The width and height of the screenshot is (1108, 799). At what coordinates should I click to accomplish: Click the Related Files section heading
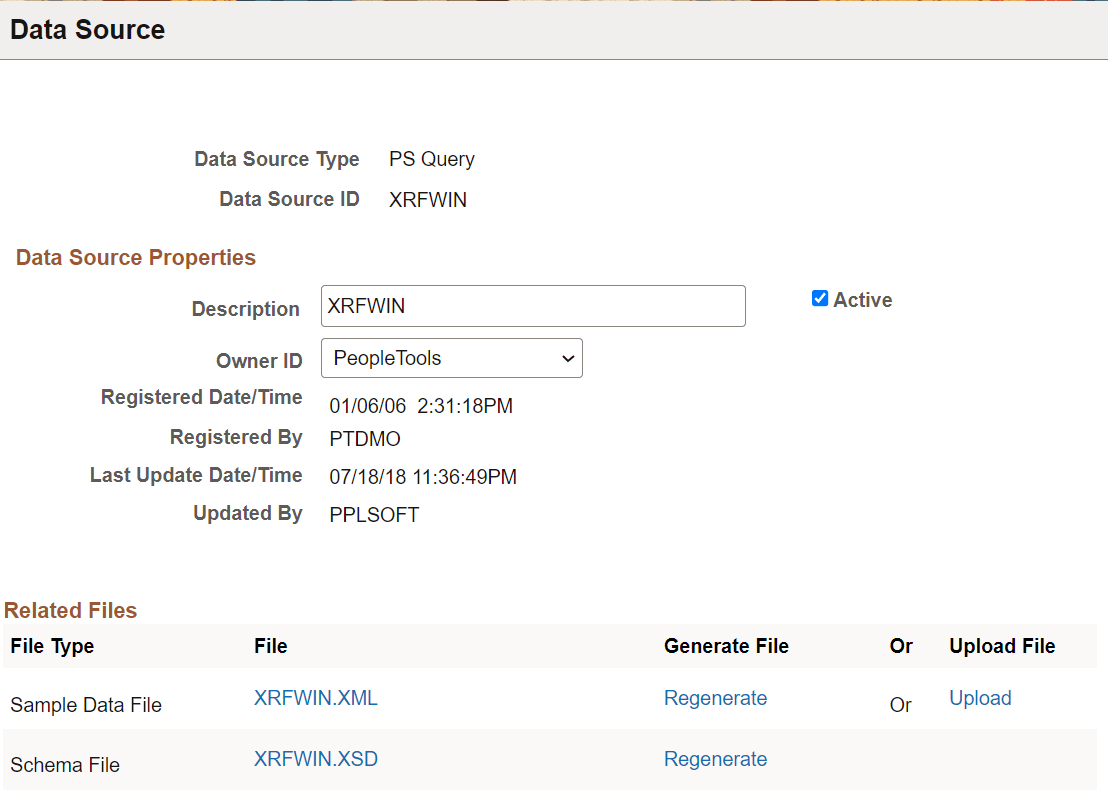pyautogui.click(x=70, y=610)
